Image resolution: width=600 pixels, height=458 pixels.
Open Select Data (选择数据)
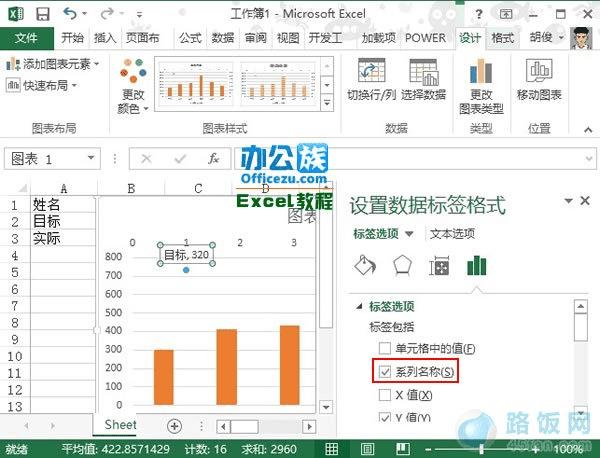(423, 80)
